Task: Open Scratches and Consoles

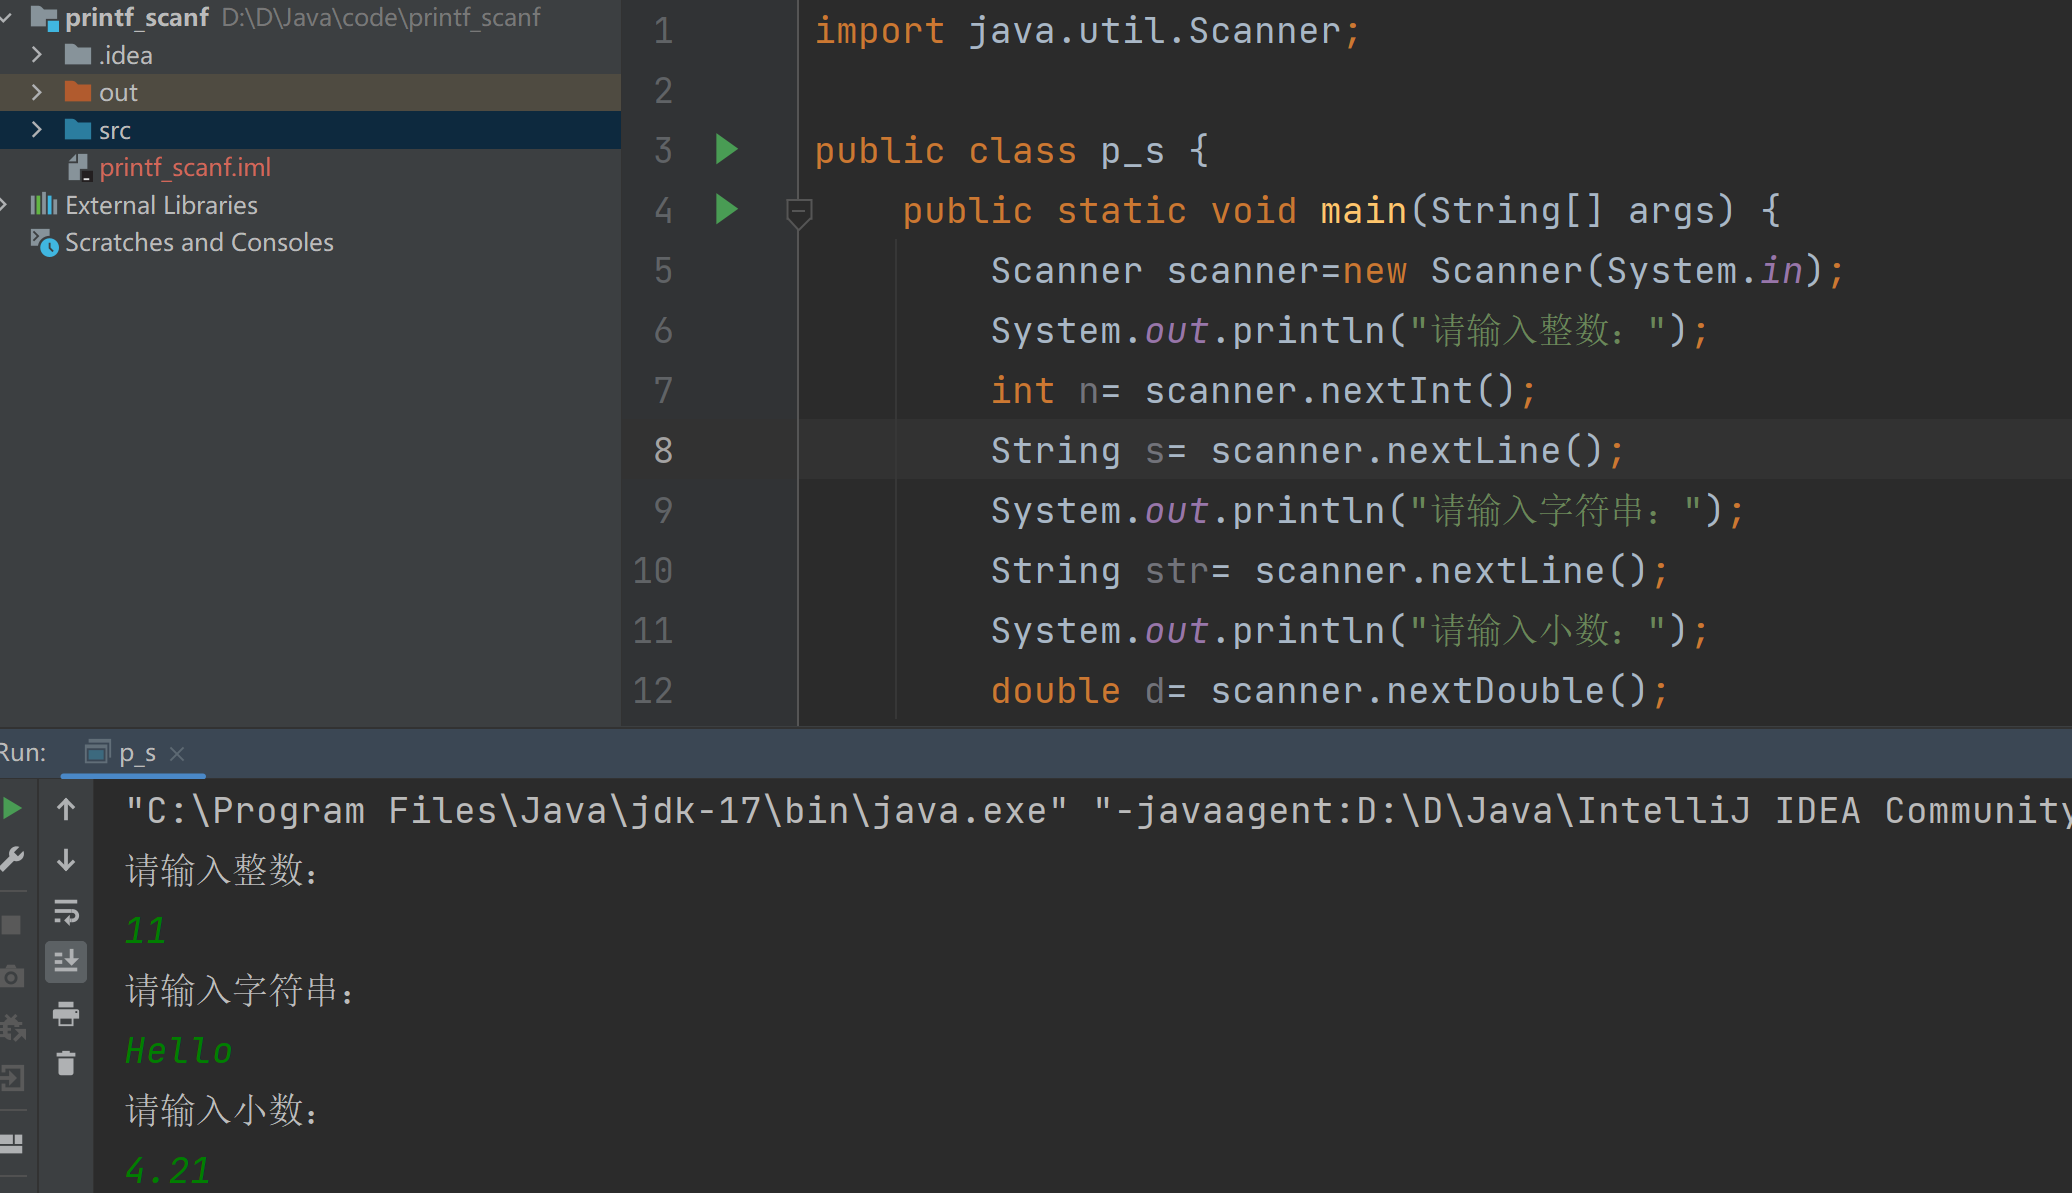Action: pos(198,241)
